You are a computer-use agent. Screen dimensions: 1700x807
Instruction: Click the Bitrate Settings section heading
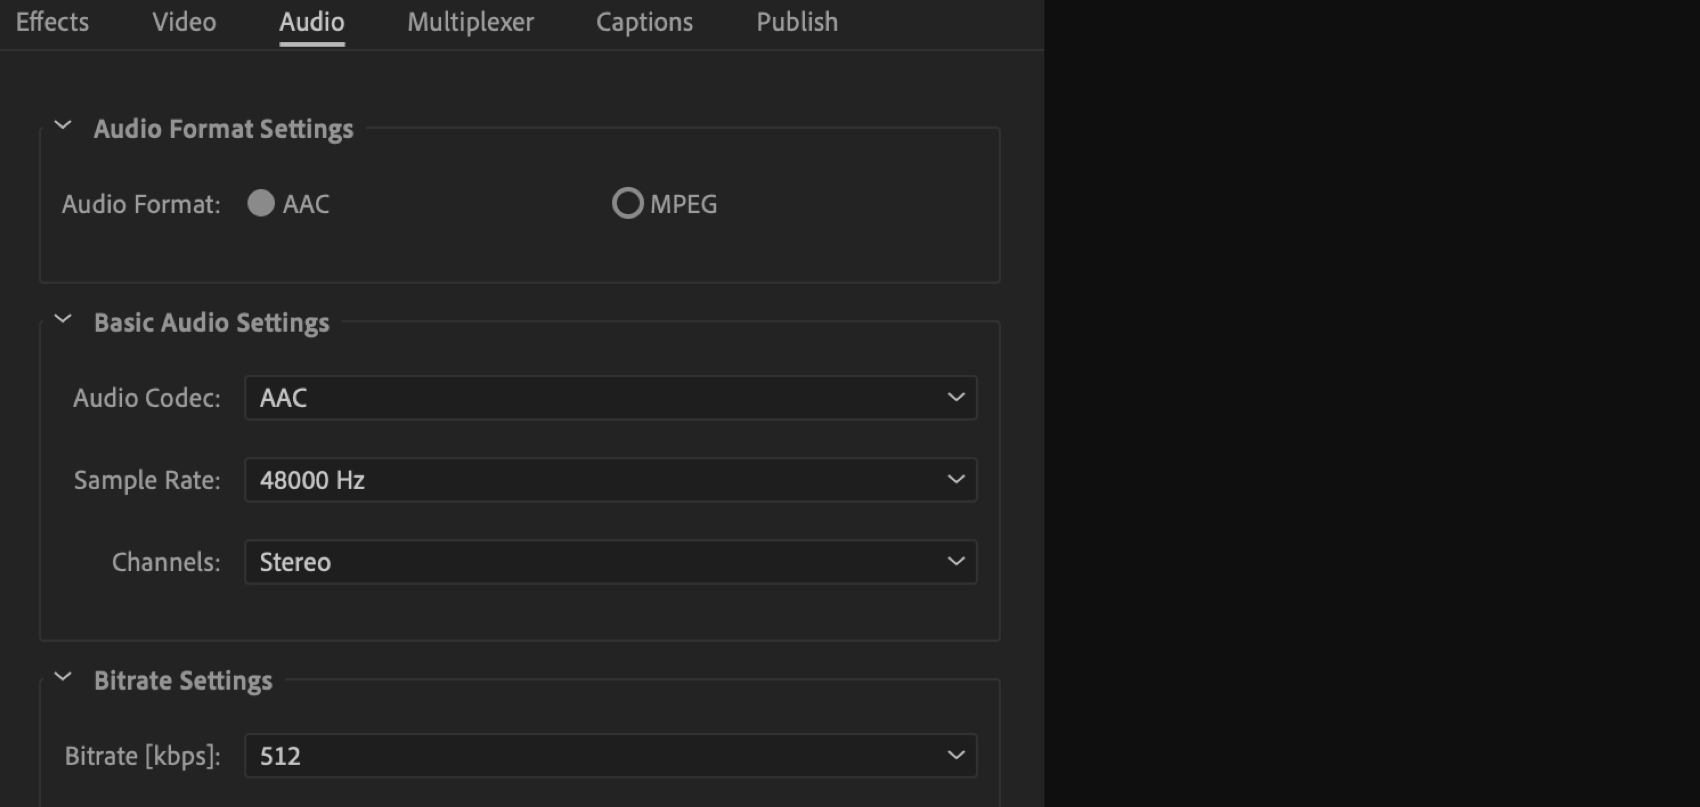pyautogui.click(x=183, y=681)
